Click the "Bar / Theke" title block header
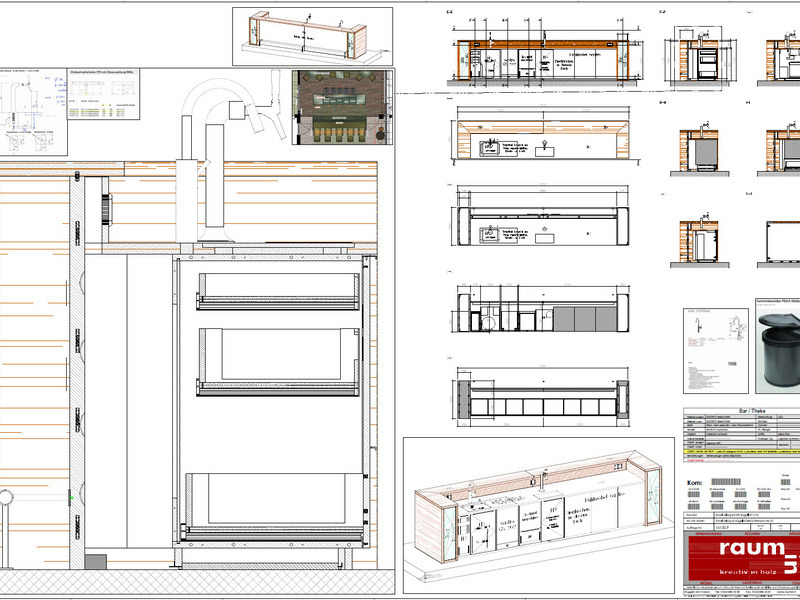Image resolution: width=800 pixels, height=600 pixels. (x=743, y=411)
